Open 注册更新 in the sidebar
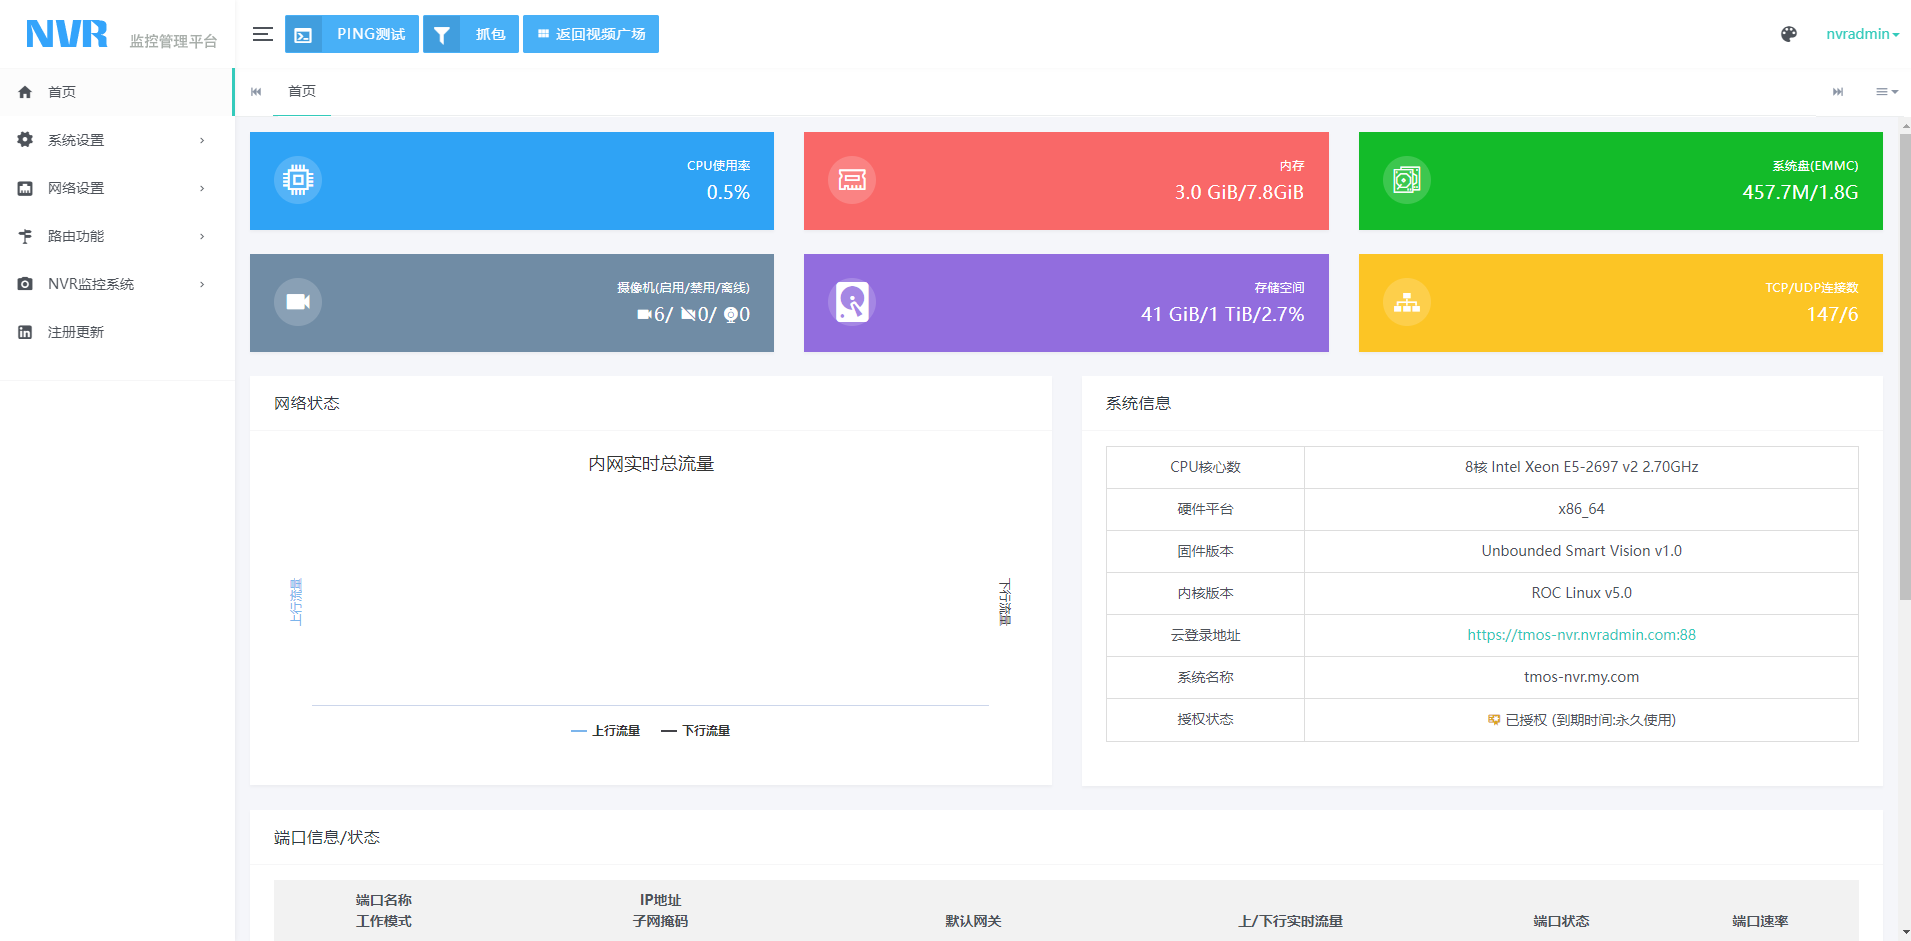 [76, 332]
